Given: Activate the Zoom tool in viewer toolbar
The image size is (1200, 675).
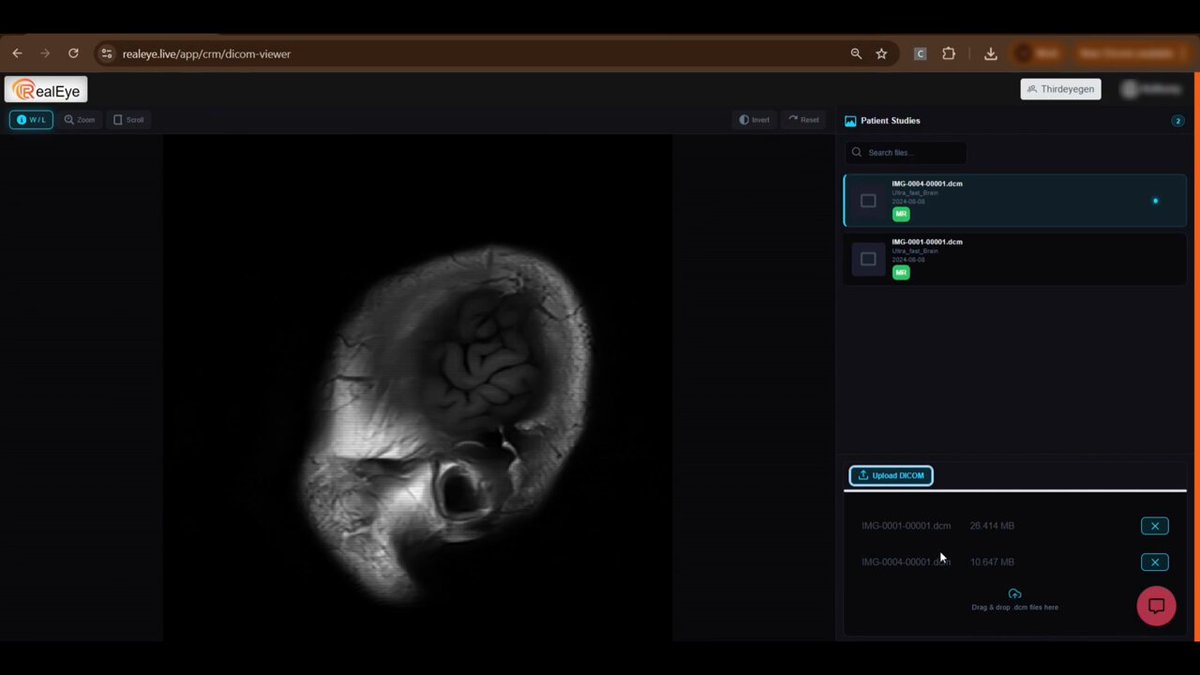Looking at the screenshot, I should coord(79,120).
